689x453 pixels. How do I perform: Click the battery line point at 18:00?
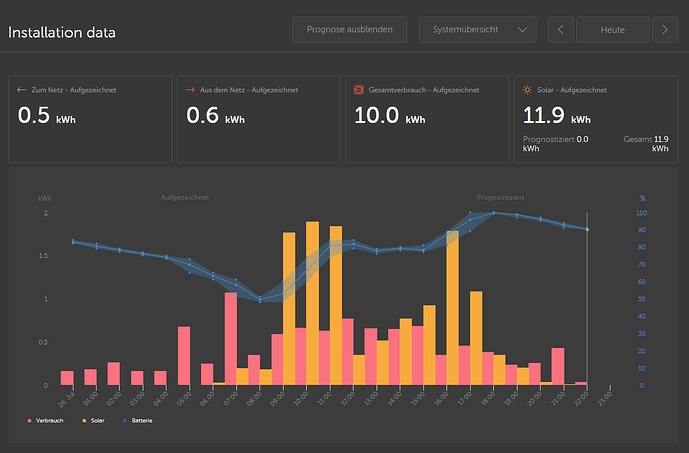(x=493, y=213)
